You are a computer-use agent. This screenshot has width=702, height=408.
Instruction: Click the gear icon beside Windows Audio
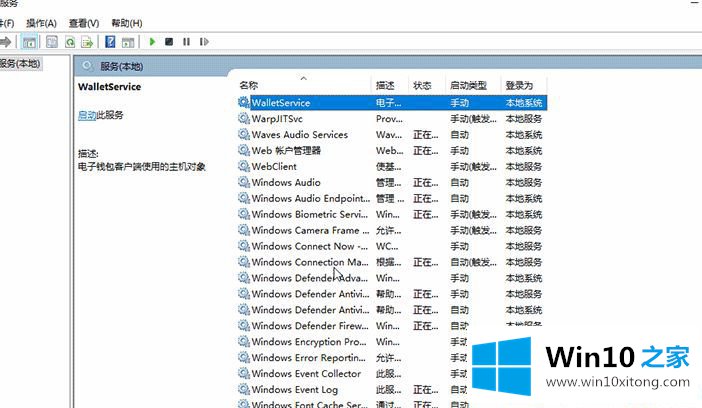(x=244, y=182)
